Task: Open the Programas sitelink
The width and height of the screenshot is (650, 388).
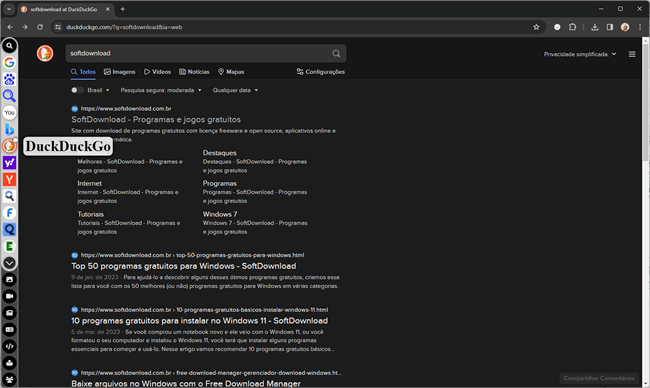Action: 220,183
